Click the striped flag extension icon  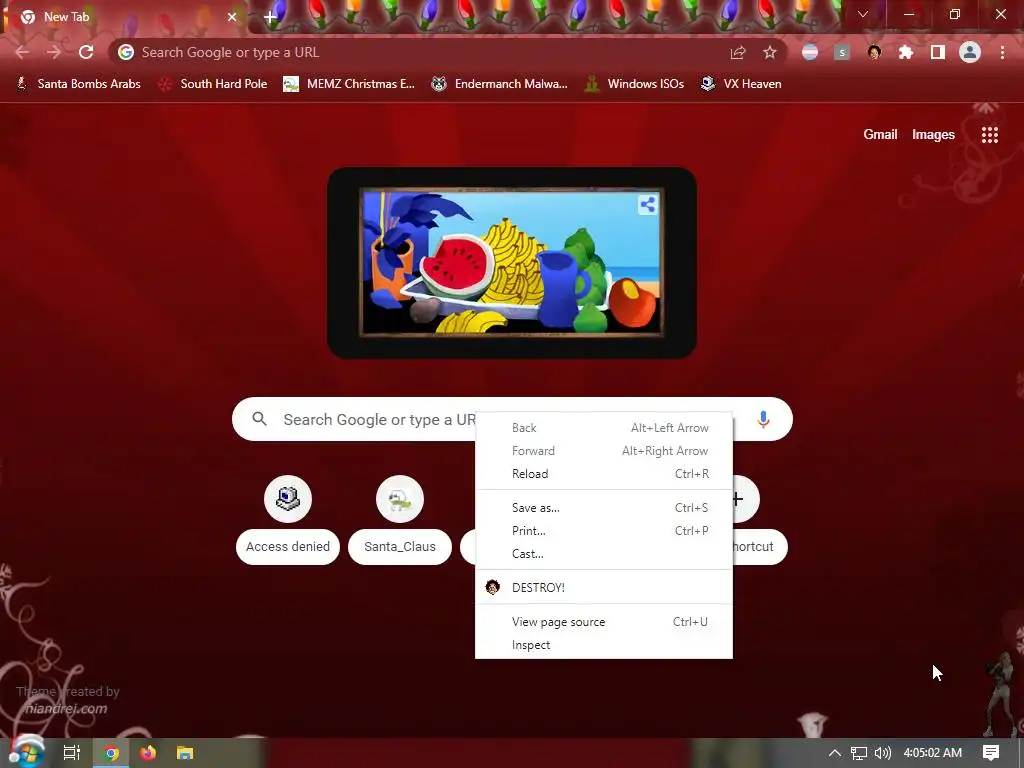tap(810, 52)
